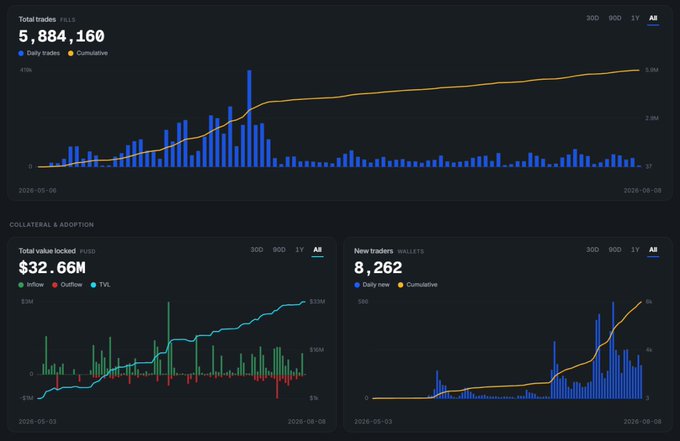The image size is (680, 441).
Task: Toggle Inflow legend series
Action: (31, 284)
